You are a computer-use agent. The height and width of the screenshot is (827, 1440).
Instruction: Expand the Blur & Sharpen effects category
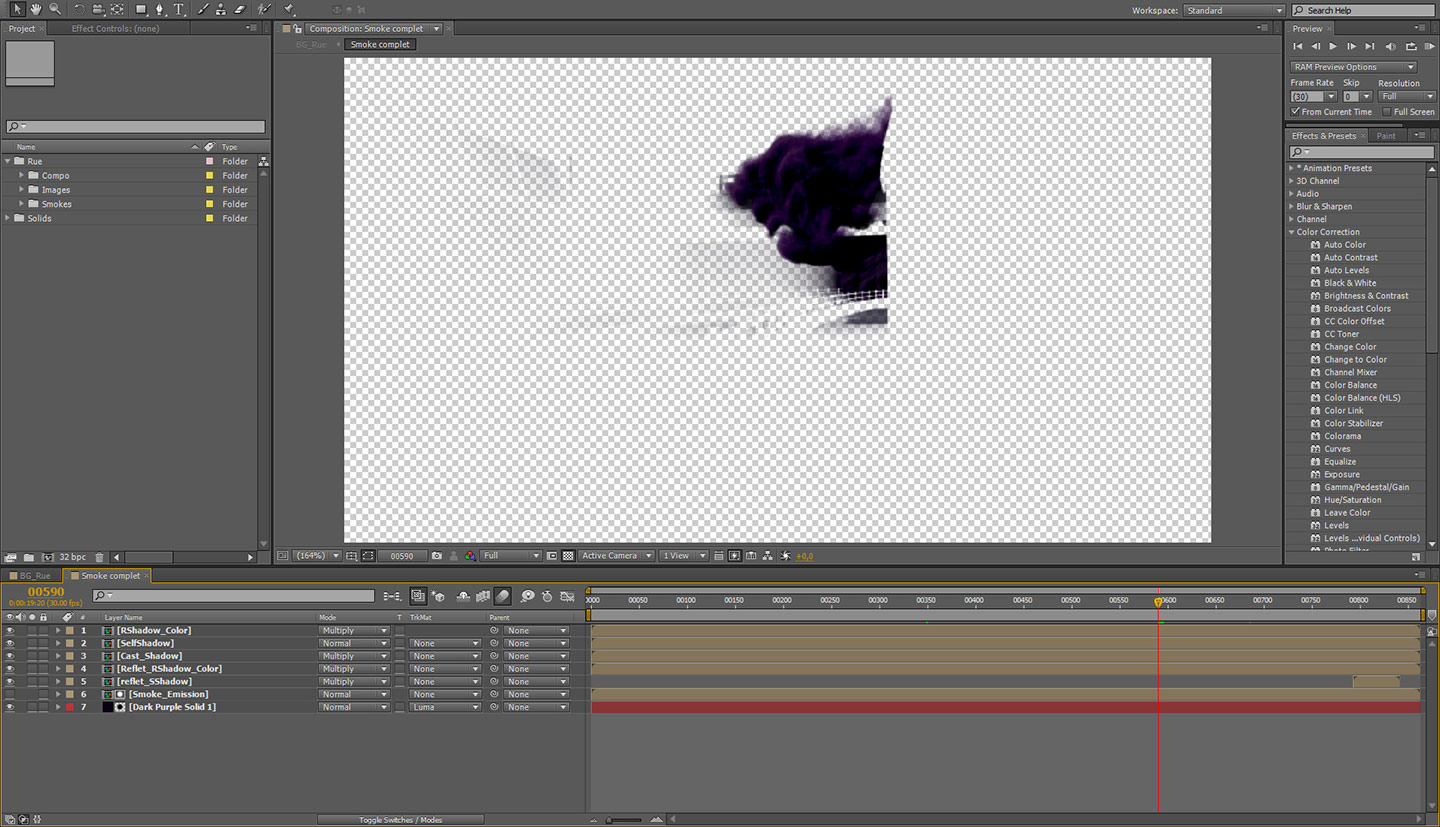coord(1292,207)
